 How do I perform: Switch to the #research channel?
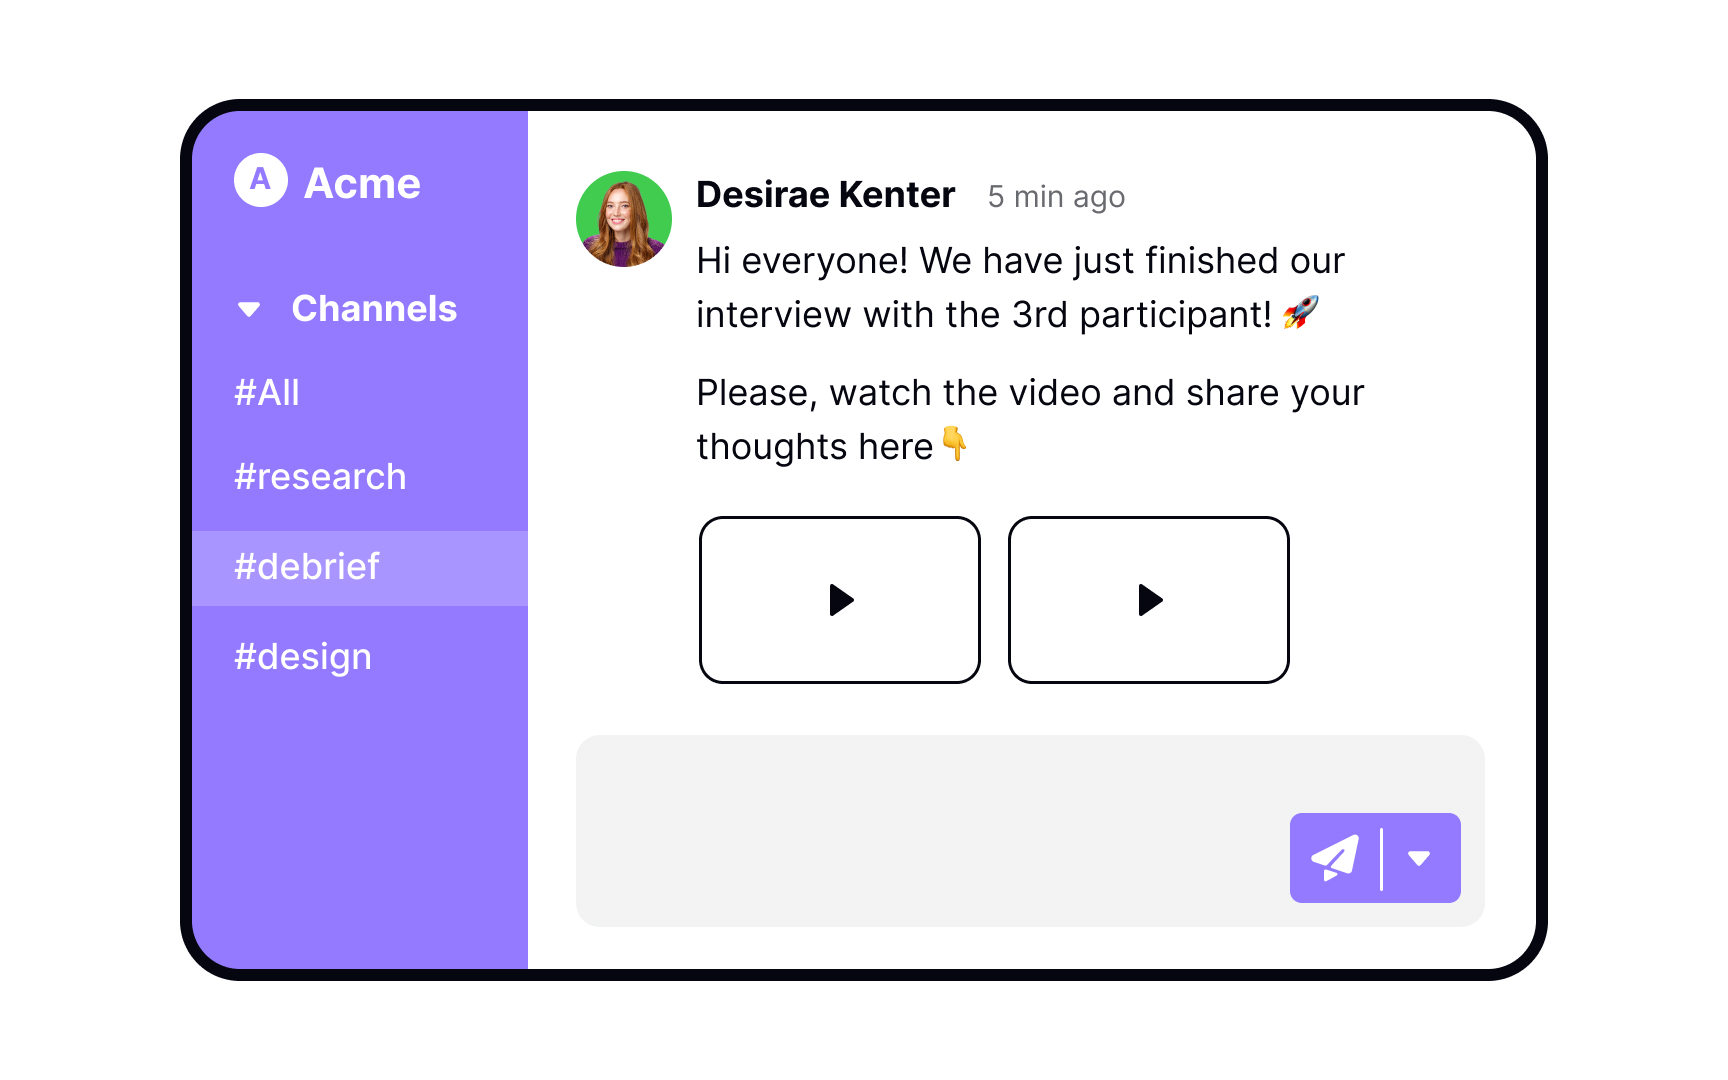click(x=320, y=477)
